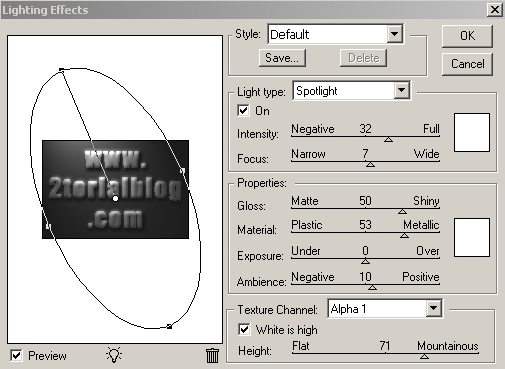Click the preview image thumbnail with text
The height and width of the screenshot is (369, 505).
coord(115,189)
